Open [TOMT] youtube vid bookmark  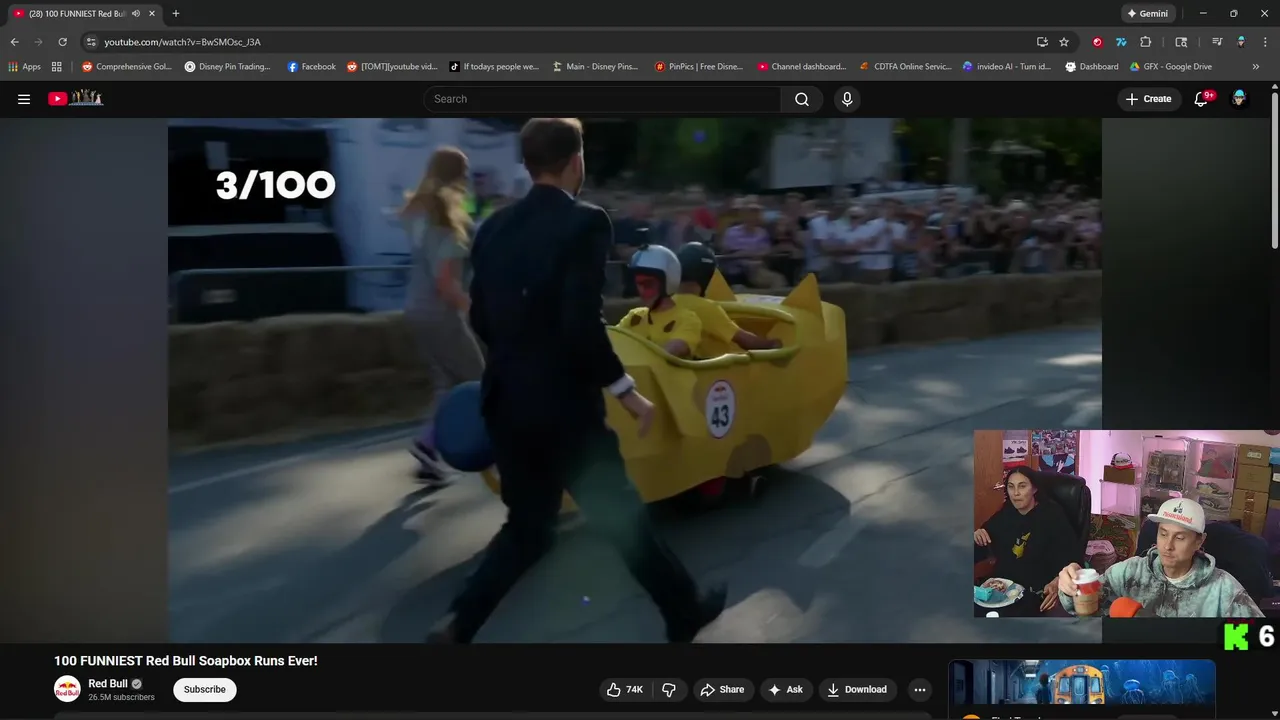click(x=393, y=66)
